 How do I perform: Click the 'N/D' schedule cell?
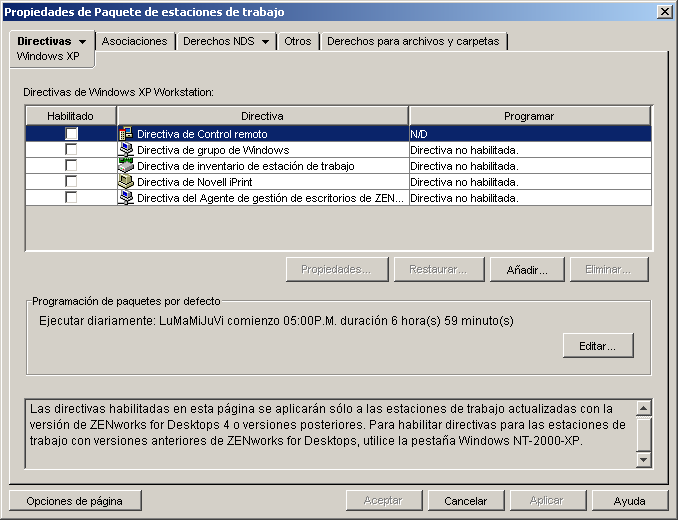pos(530,134)
